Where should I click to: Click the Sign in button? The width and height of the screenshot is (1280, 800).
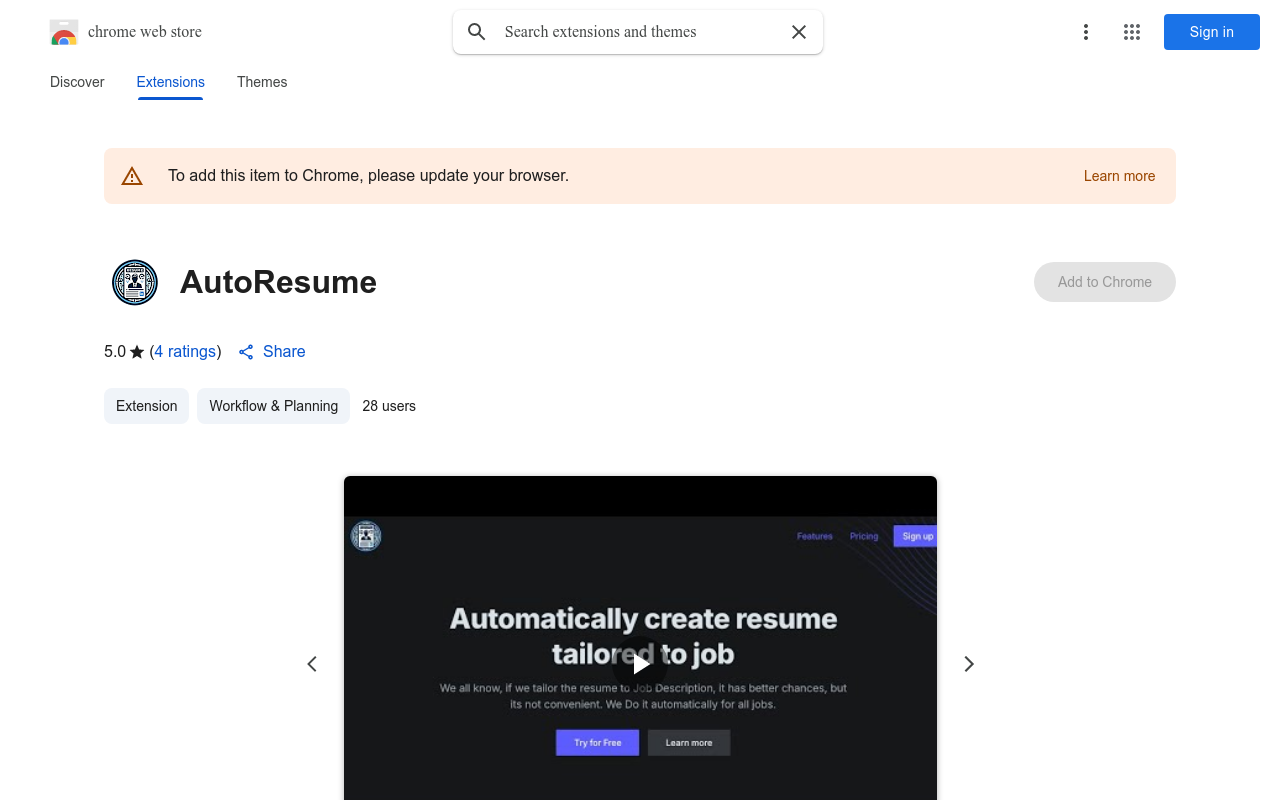point(1212,32)
